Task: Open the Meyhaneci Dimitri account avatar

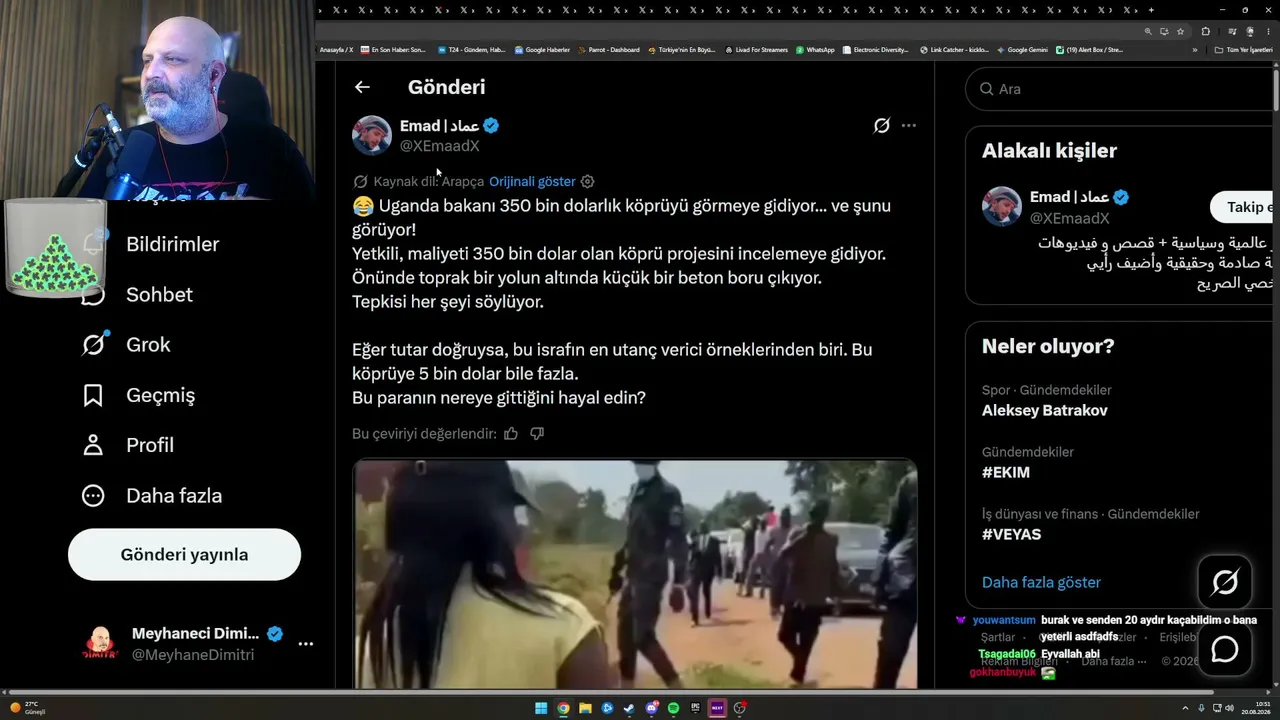Action: pos(99,644)
